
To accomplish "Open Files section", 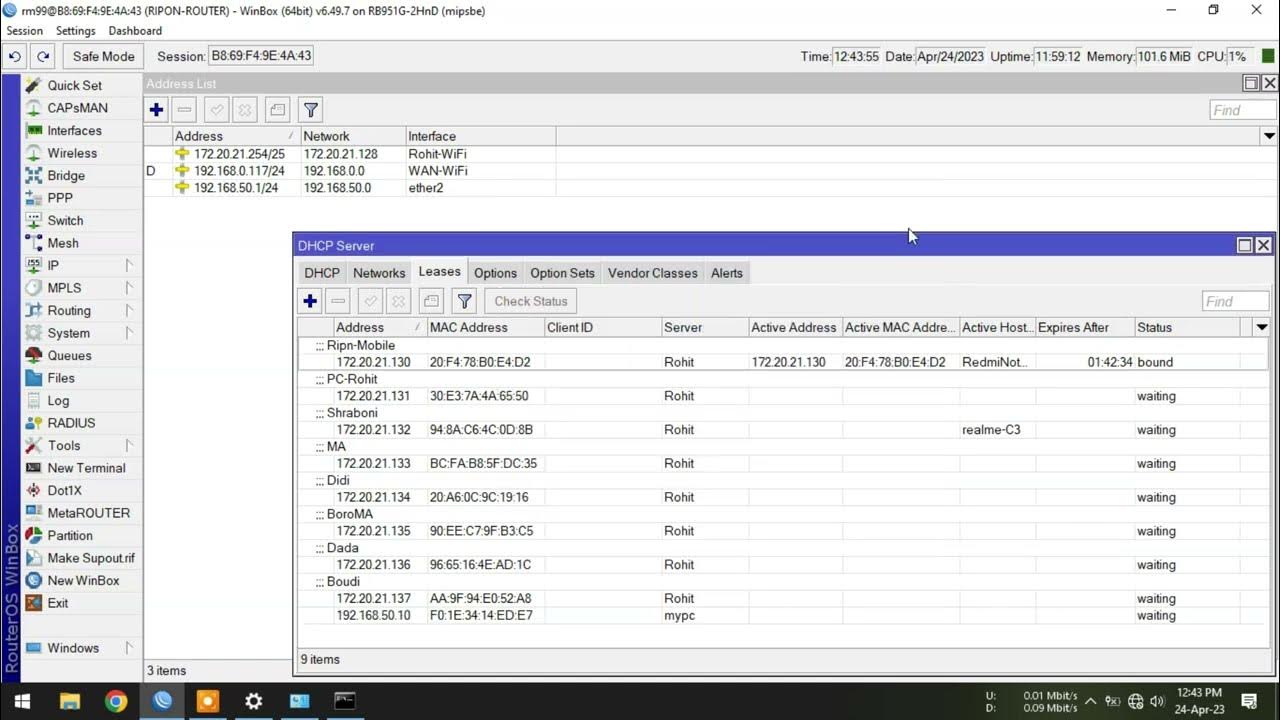I will 61,378.
